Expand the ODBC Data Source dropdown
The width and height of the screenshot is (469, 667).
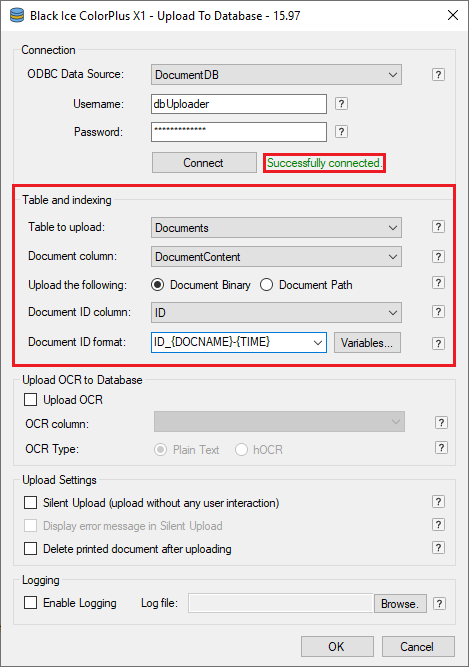coord(276,75)
